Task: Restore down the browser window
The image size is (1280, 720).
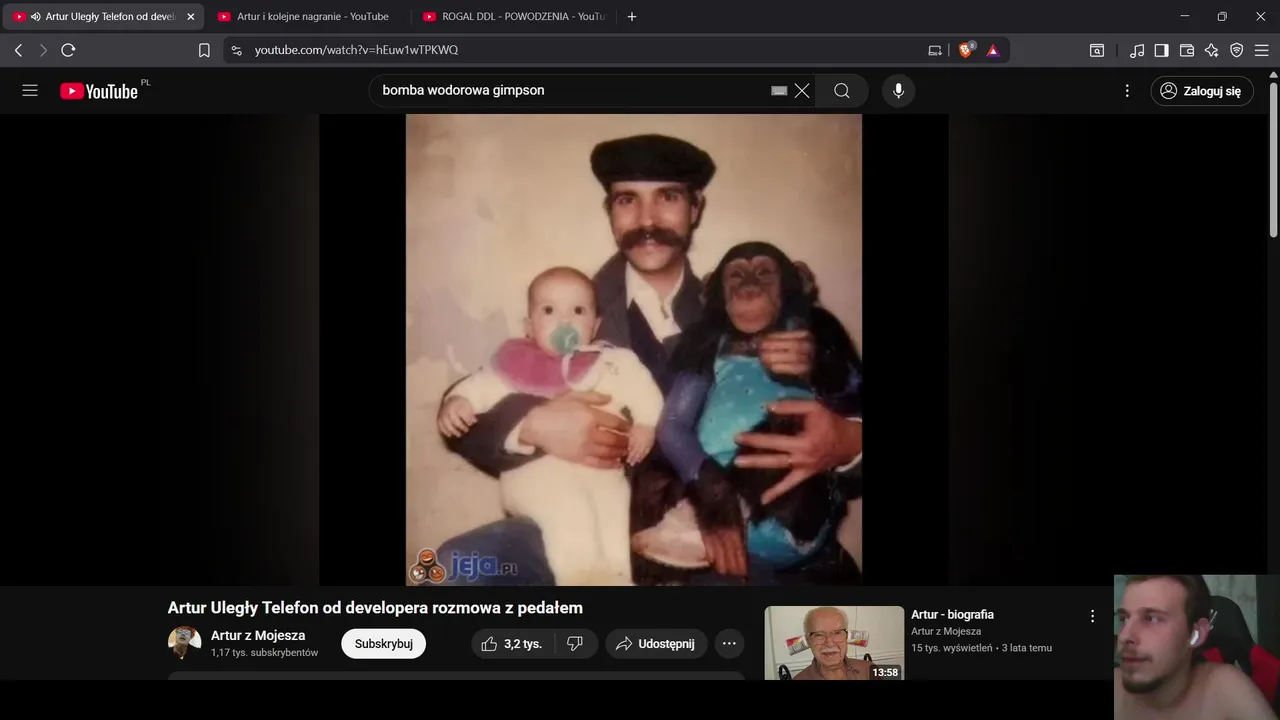Action: tap(1222, 17)
